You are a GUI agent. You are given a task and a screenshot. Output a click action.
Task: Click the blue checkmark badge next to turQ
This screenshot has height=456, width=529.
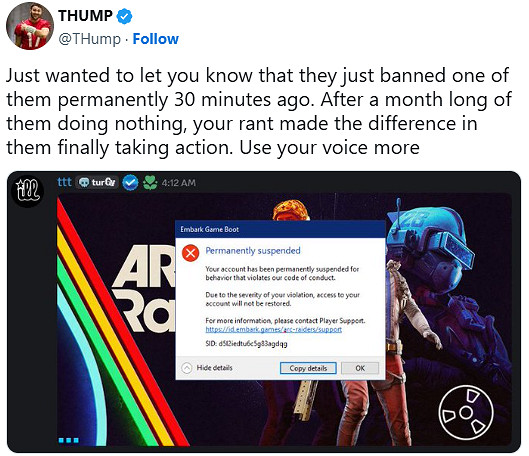click(130, 182)
